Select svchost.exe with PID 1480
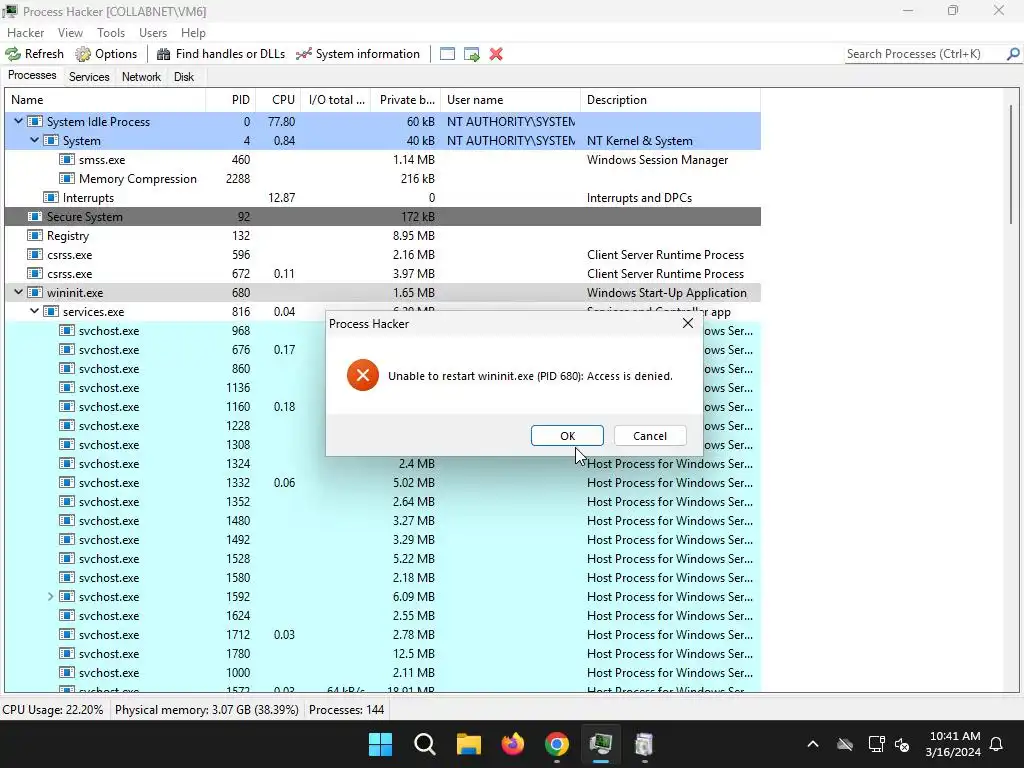Screen dimensions: 1024x768 tap(383, 520)
